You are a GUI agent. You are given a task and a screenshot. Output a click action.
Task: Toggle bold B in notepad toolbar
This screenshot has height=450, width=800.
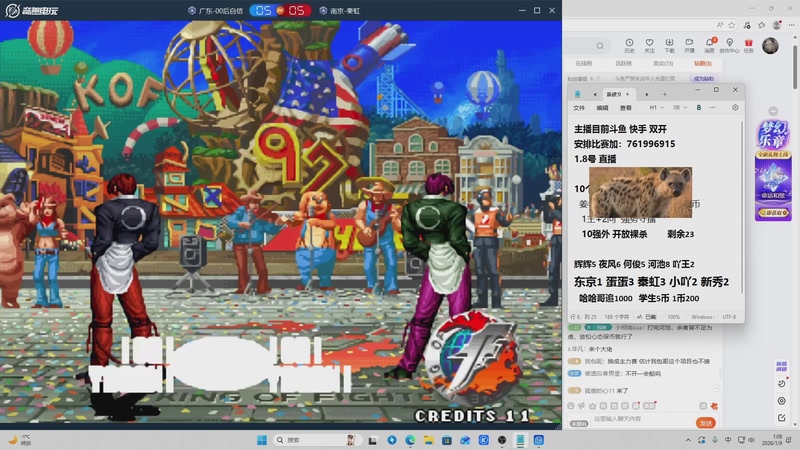698,108
